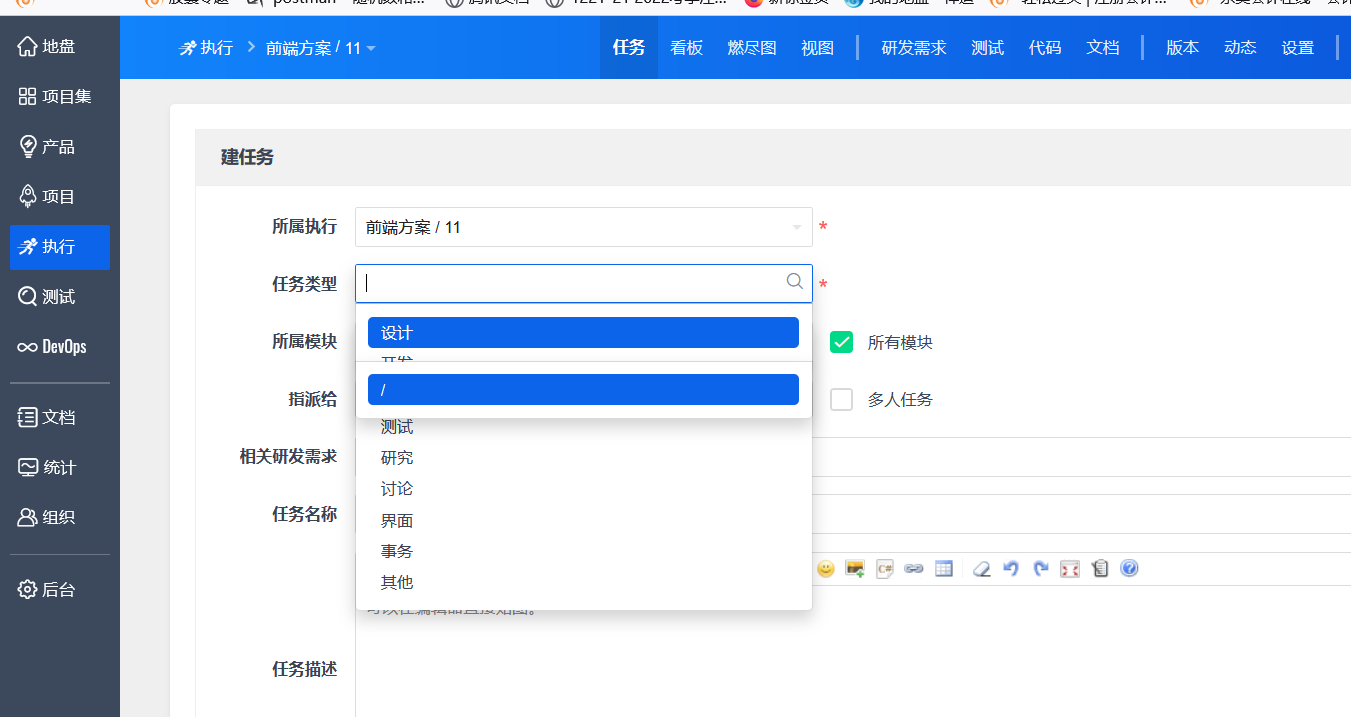Choose 测试 option in task type list
The width and height of the screenshot is (1351, 717).
[397, 428]
